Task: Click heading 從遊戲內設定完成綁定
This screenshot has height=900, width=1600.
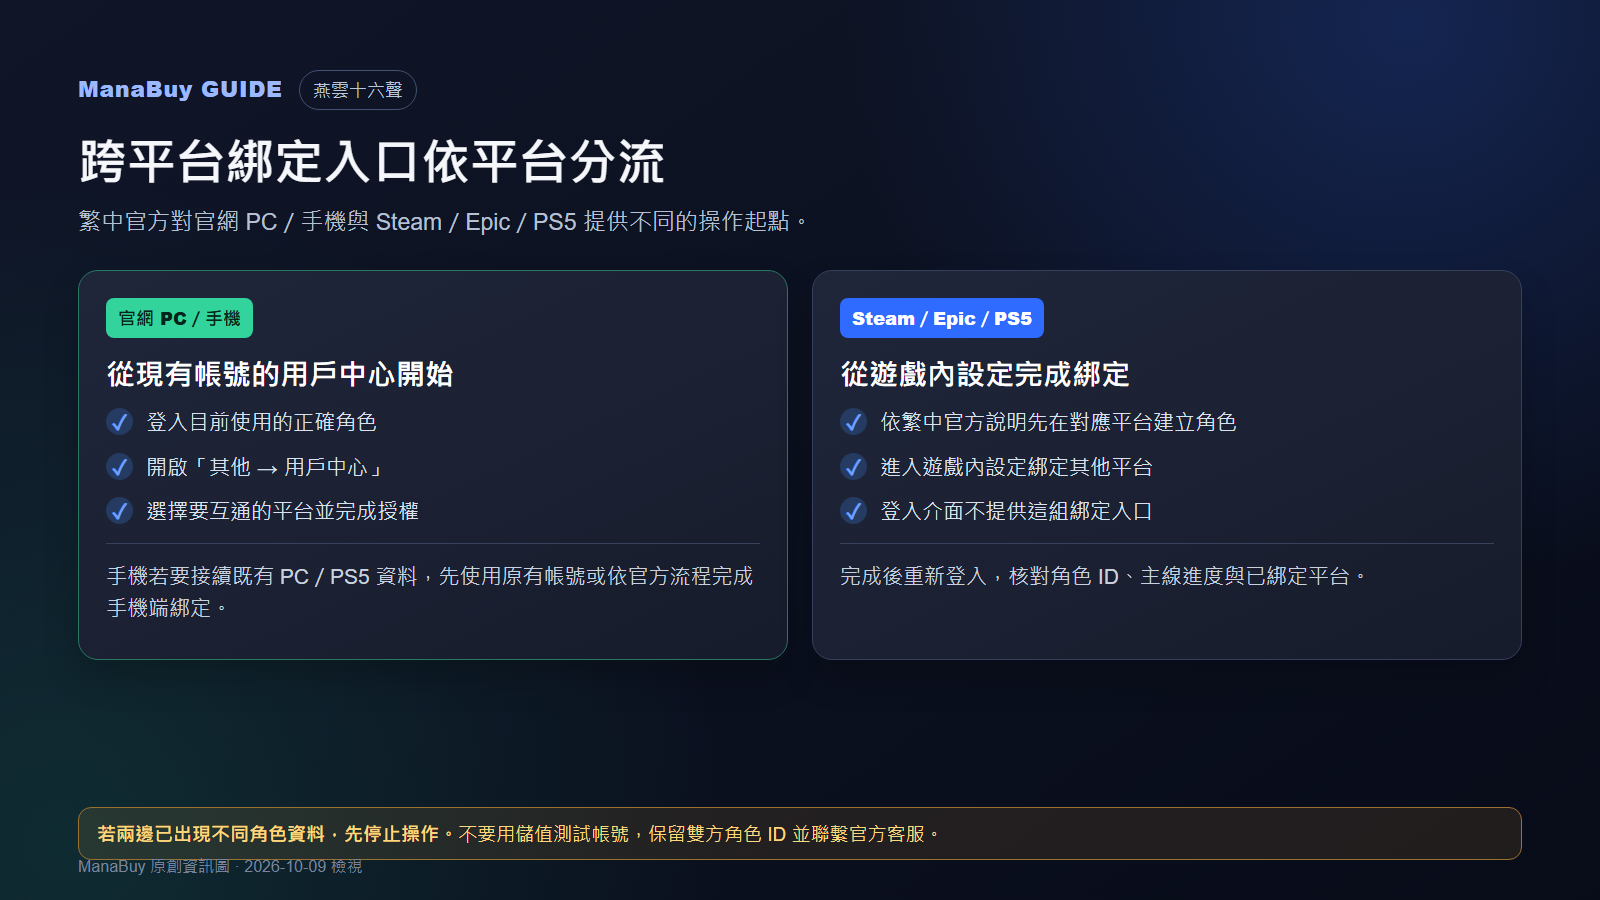Action: click(x=985, y=374)
